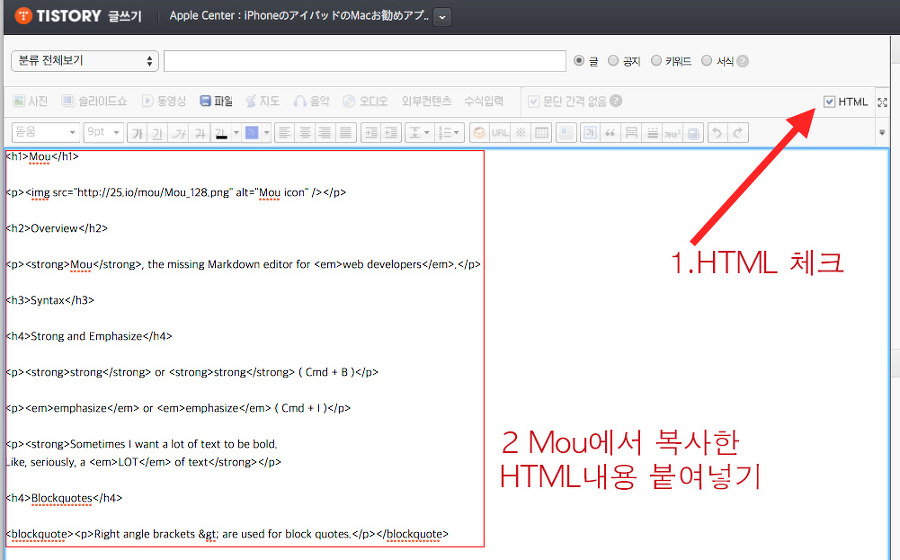Screen dimensions: 900x560
Task: Insert a photo via 사진 button
Action: tap(30, 101)
